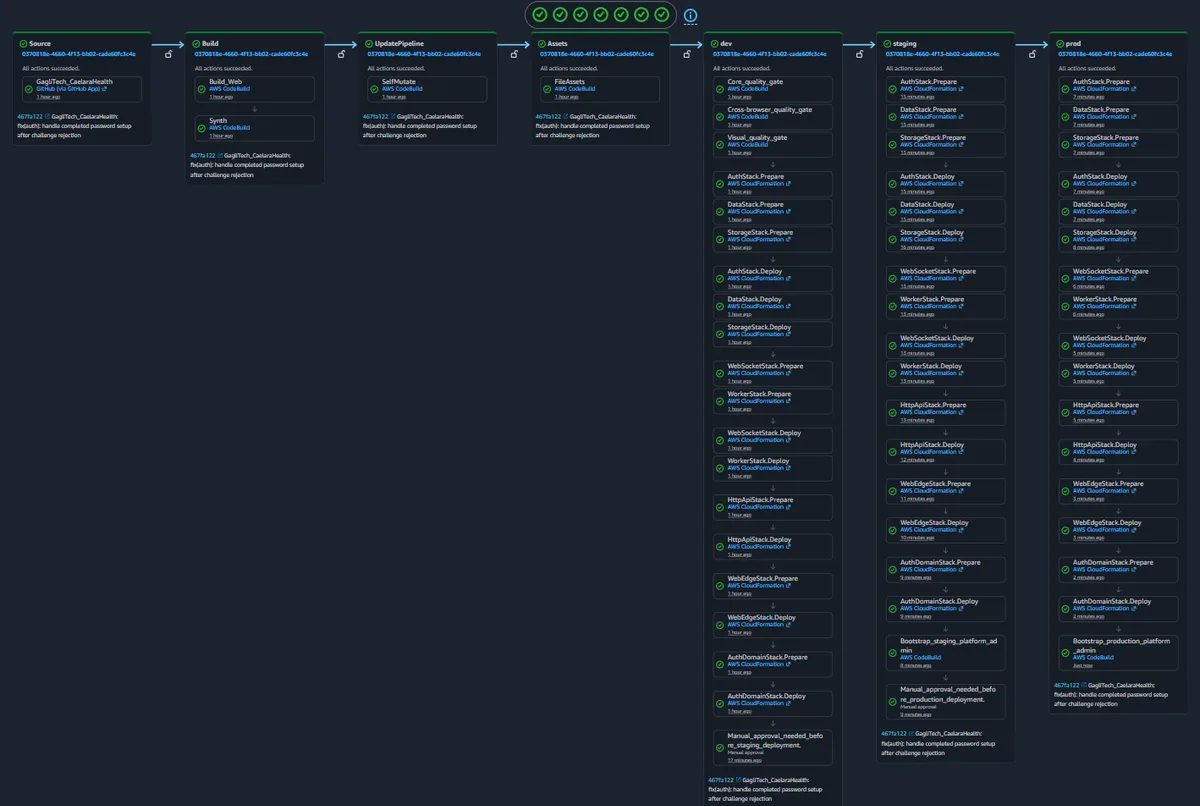This screenshot has height=806, width=1200.
Task: Click the success icon on GagliTech_CaelaraHealth source action
Action: click(x=28, y=89)
